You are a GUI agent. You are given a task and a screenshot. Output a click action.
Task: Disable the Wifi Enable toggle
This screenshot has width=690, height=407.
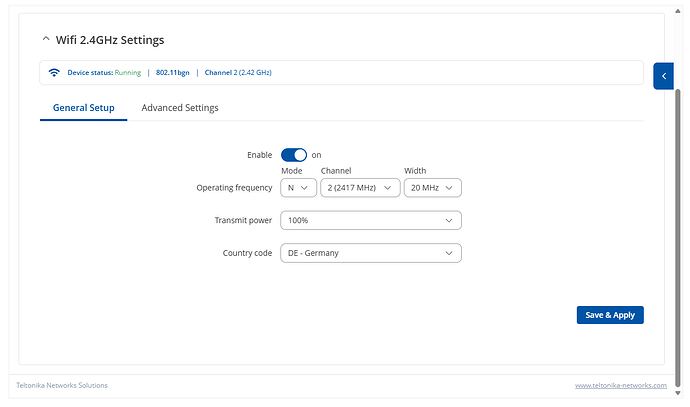[293, 155]
